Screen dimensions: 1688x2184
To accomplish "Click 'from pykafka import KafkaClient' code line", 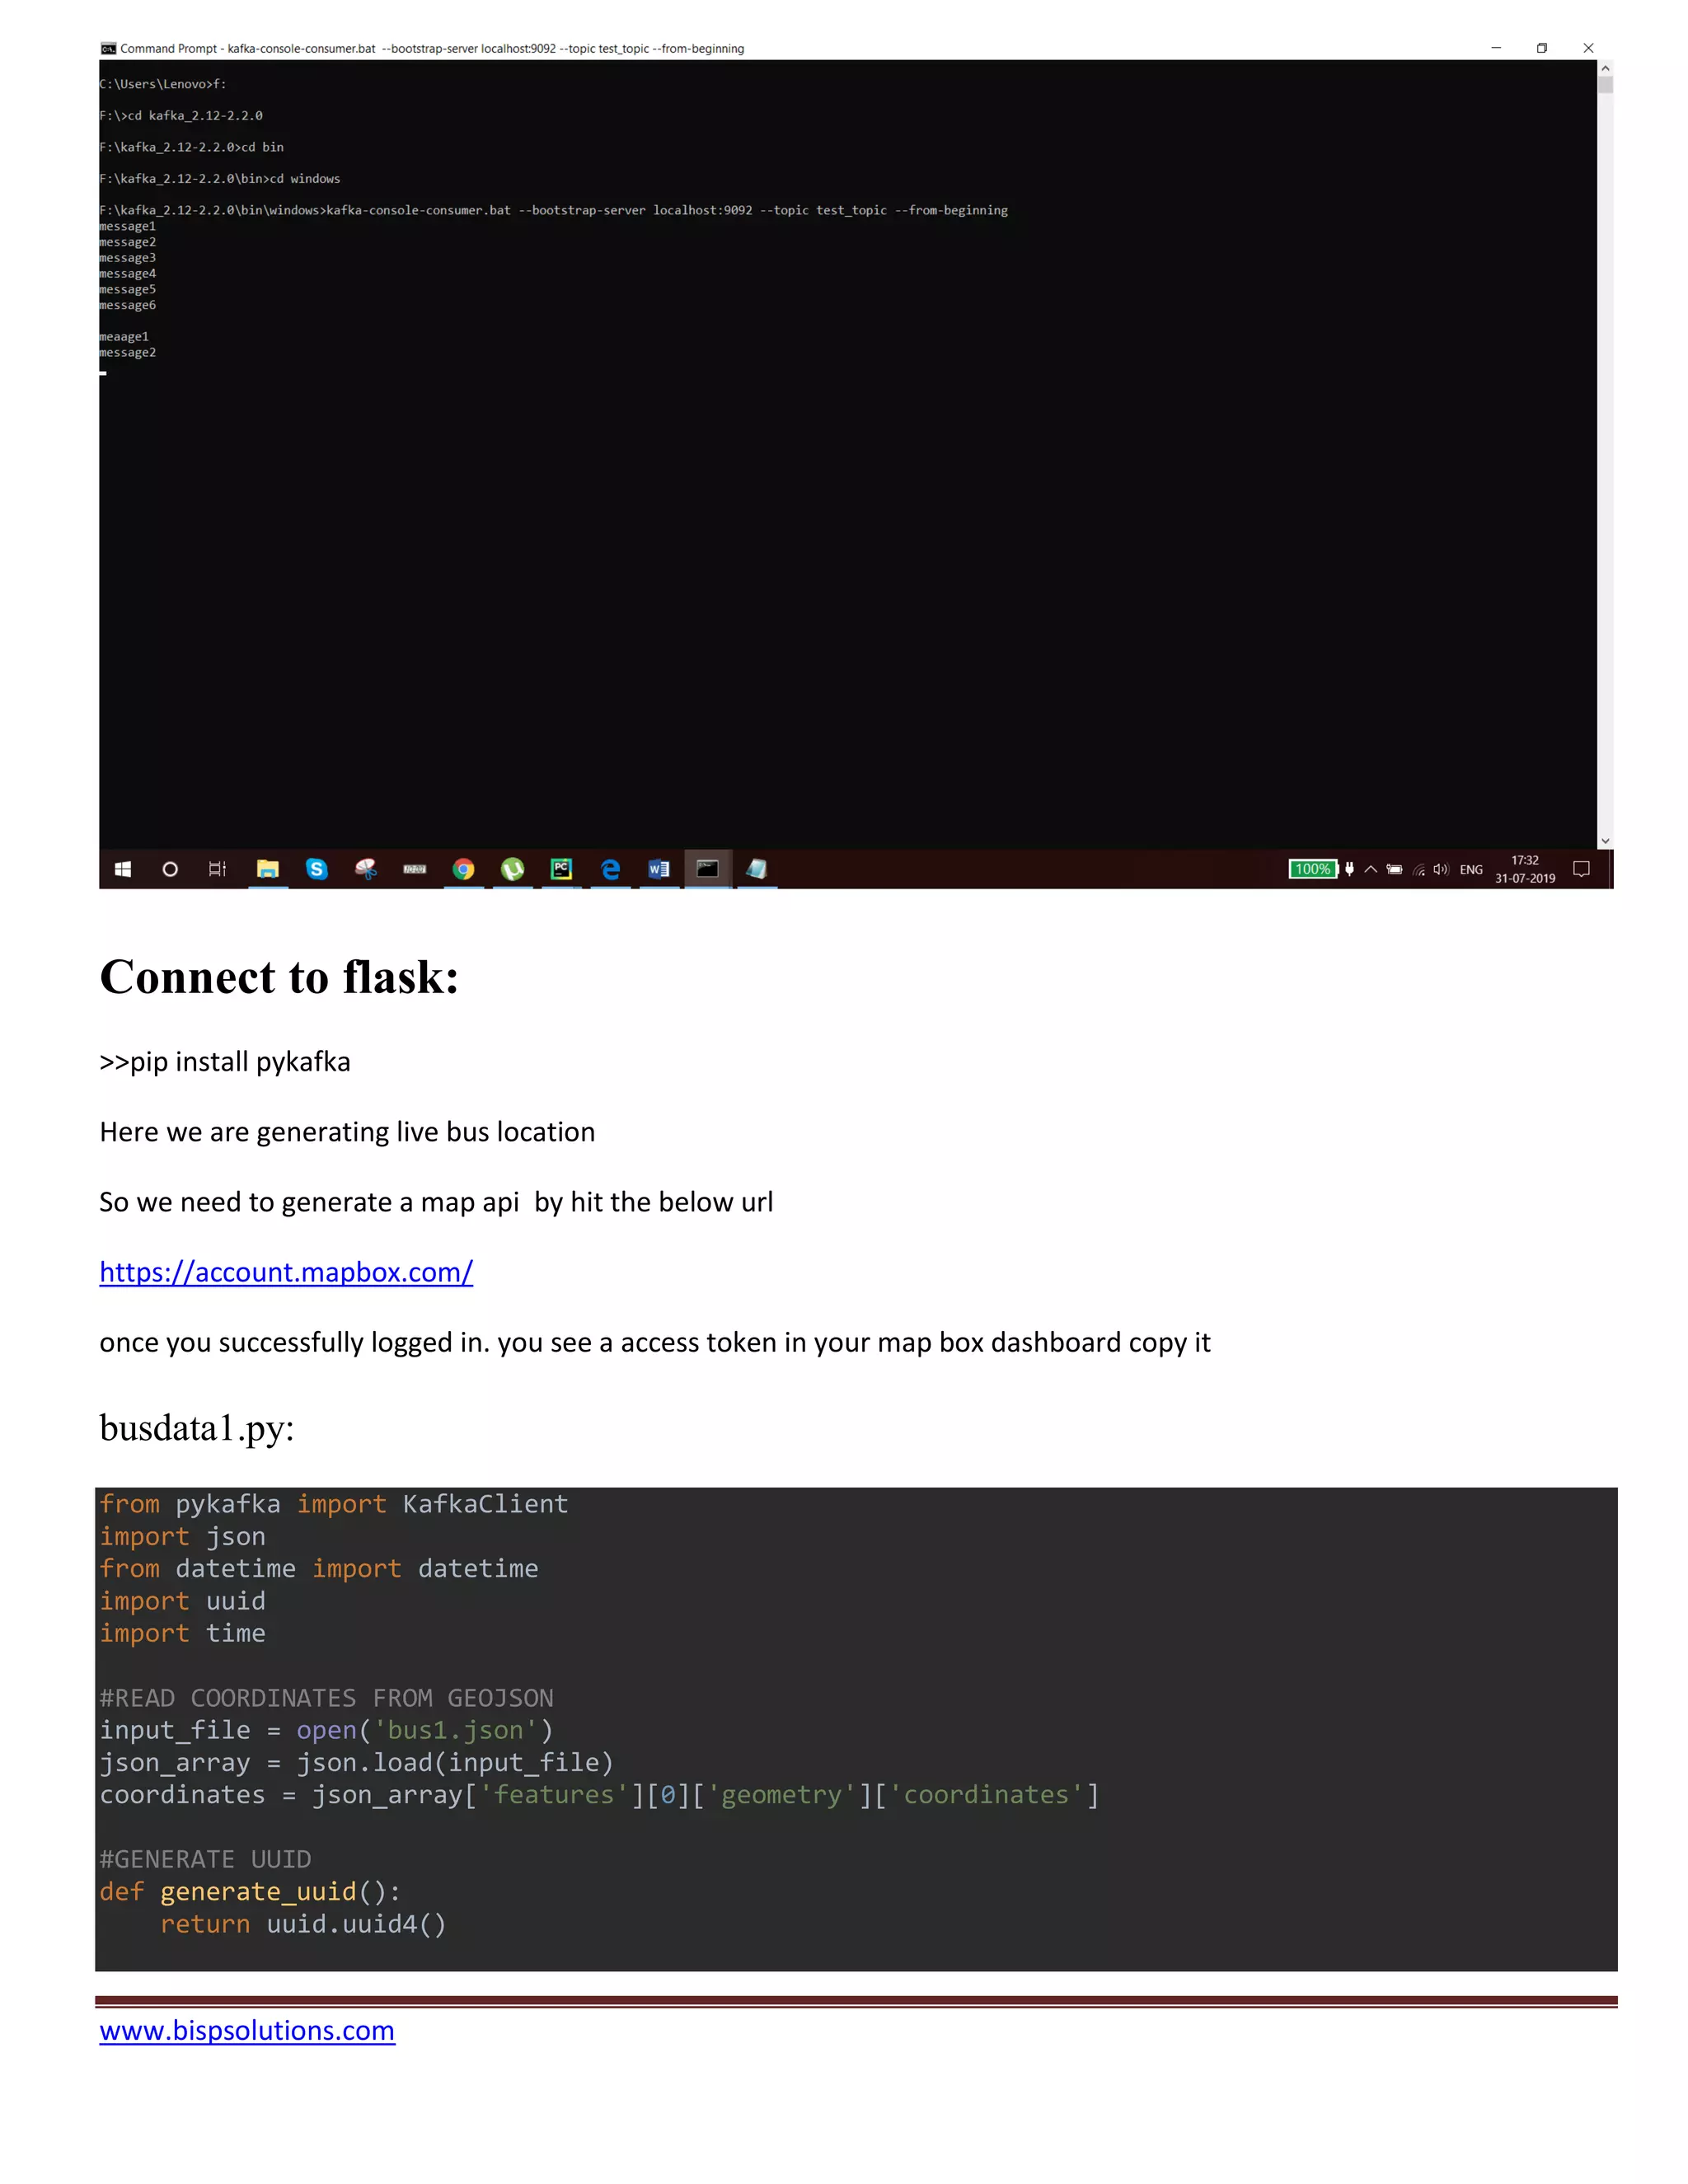I will (x=334, y=1504).
